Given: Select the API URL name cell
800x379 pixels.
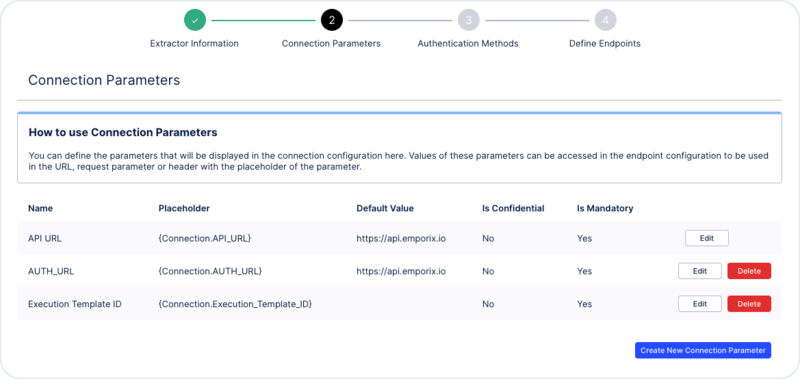Looking at the screenshot, I should 45,238.
